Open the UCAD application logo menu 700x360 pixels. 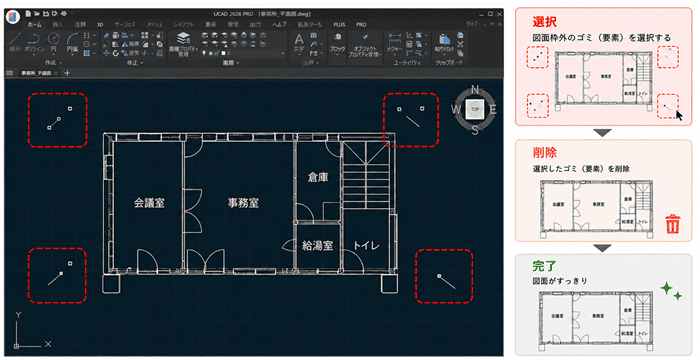pos(13,17)
